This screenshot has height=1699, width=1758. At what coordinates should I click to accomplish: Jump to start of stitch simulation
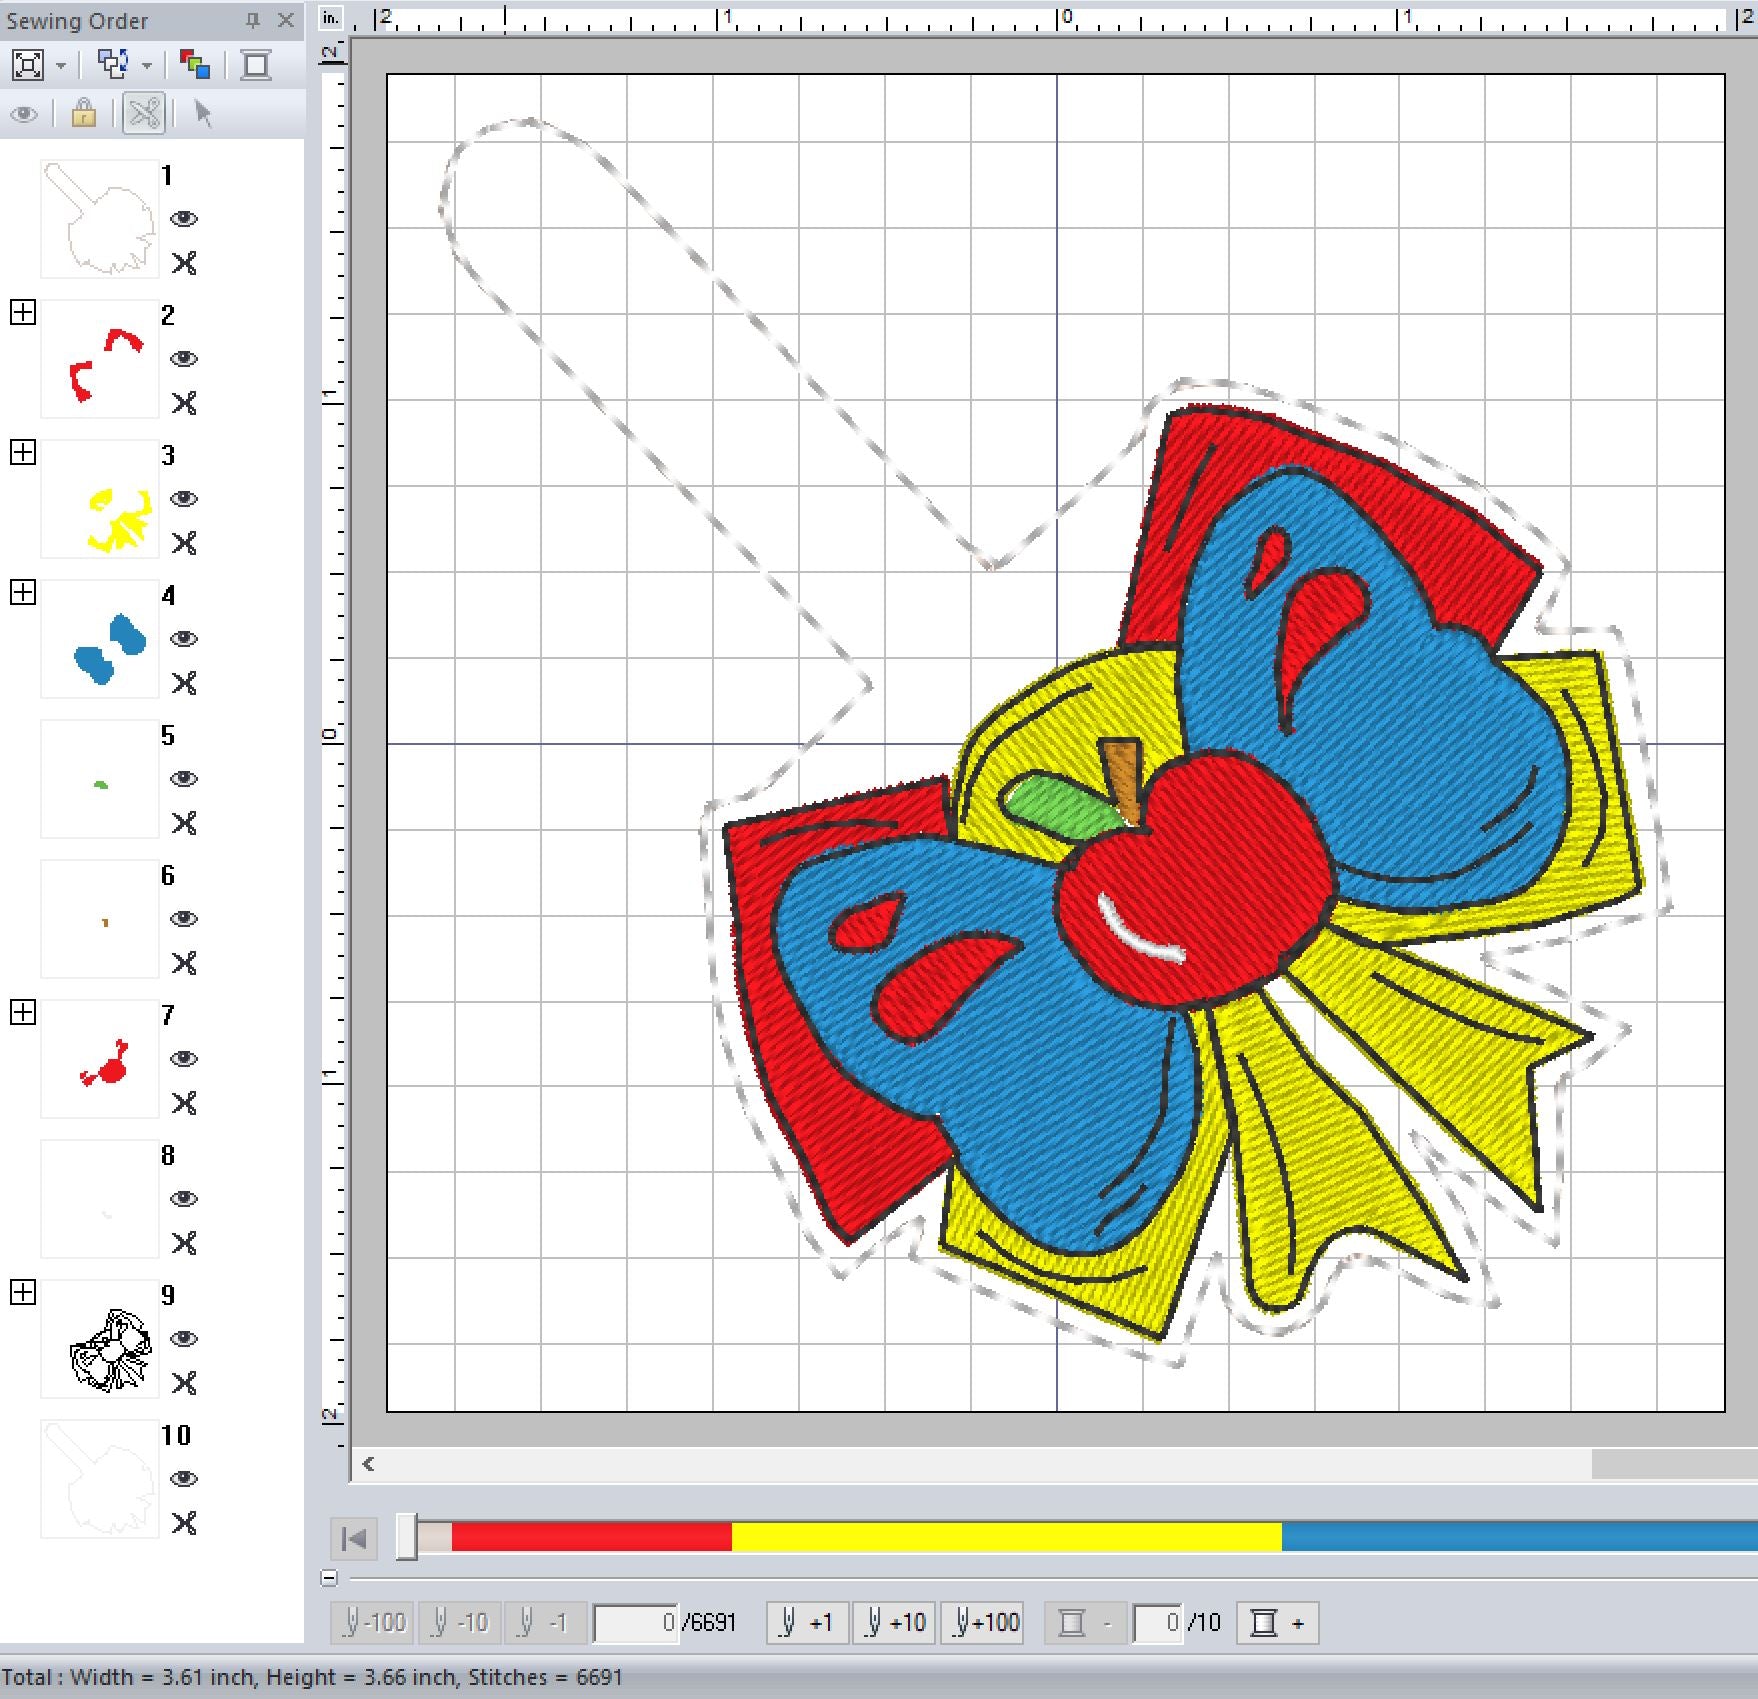354,1539
